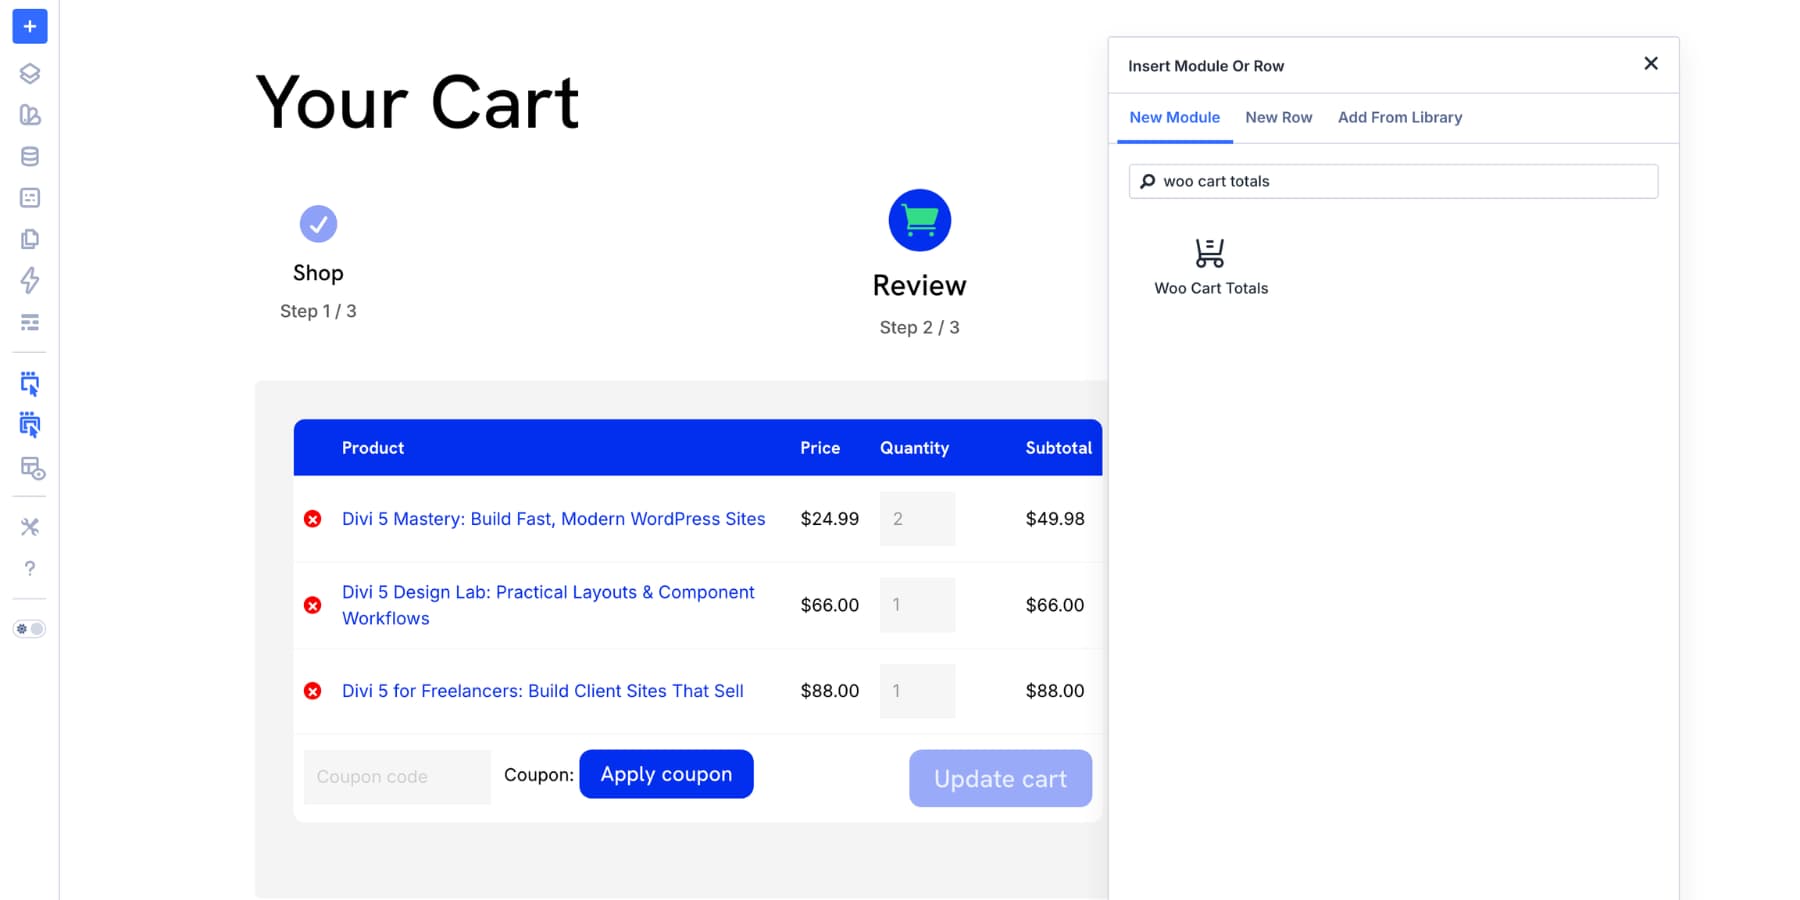Remove Divi 5 Mastery from cart
1800x900 pixels.
[313, 519]
